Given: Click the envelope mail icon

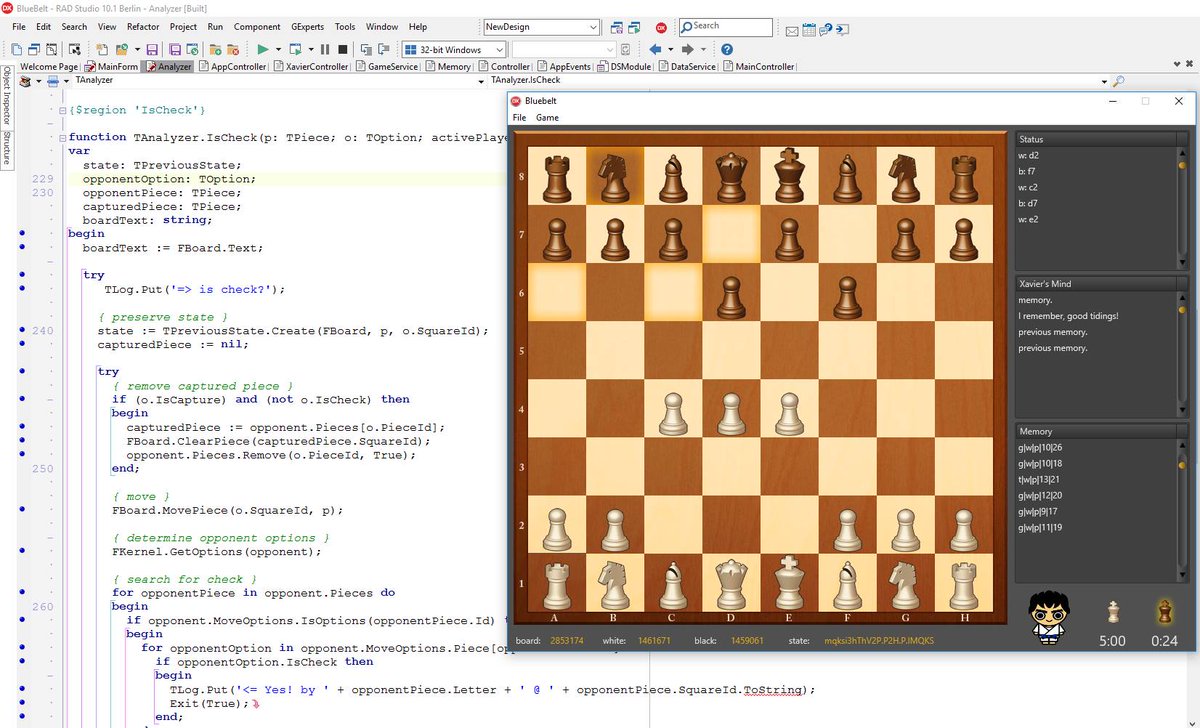Looking at the screenshot, I should pos(792,31).
